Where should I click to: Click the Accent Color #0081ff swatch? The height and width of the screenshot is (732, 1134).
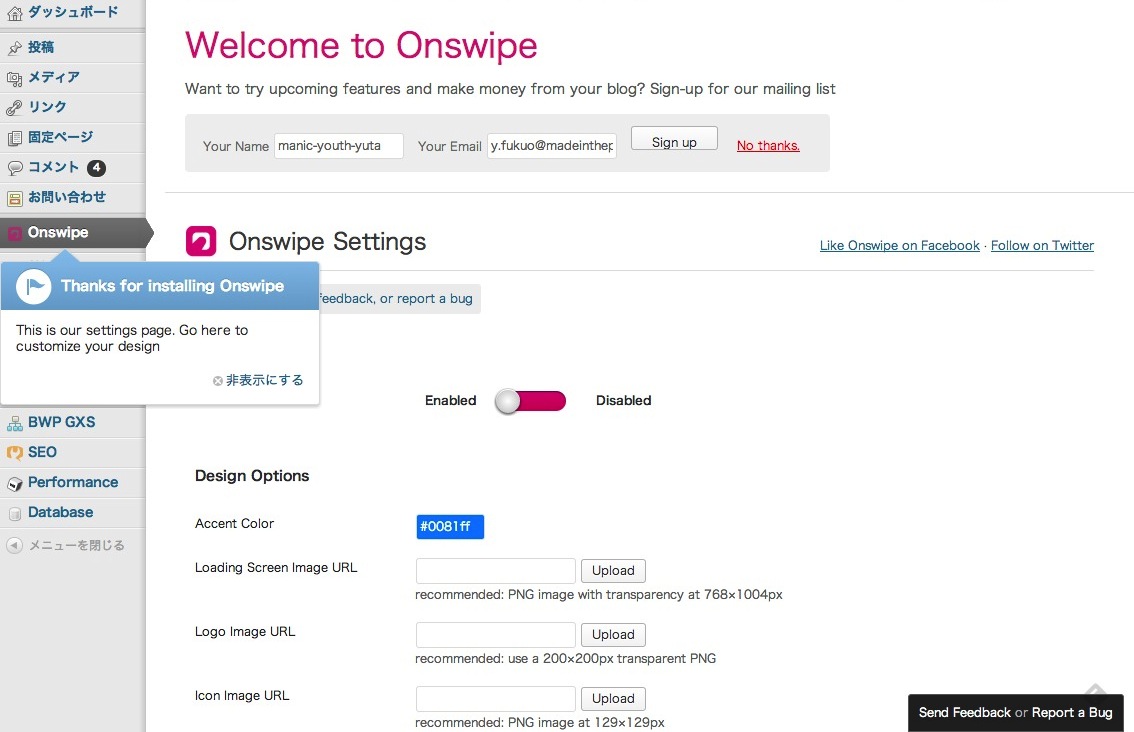450,527
